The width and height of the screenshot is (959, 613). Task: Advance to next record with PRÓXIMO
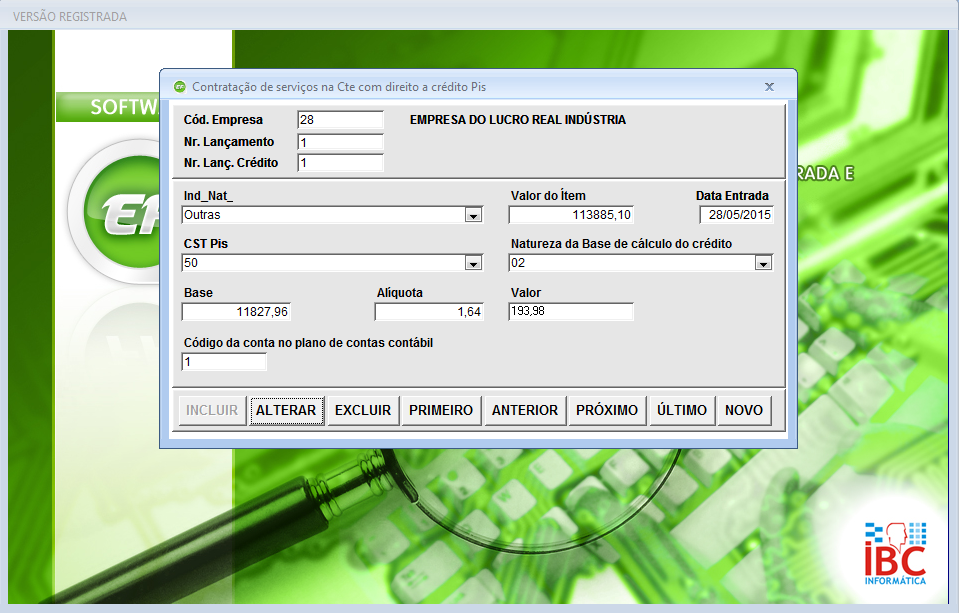click(607, 410)
